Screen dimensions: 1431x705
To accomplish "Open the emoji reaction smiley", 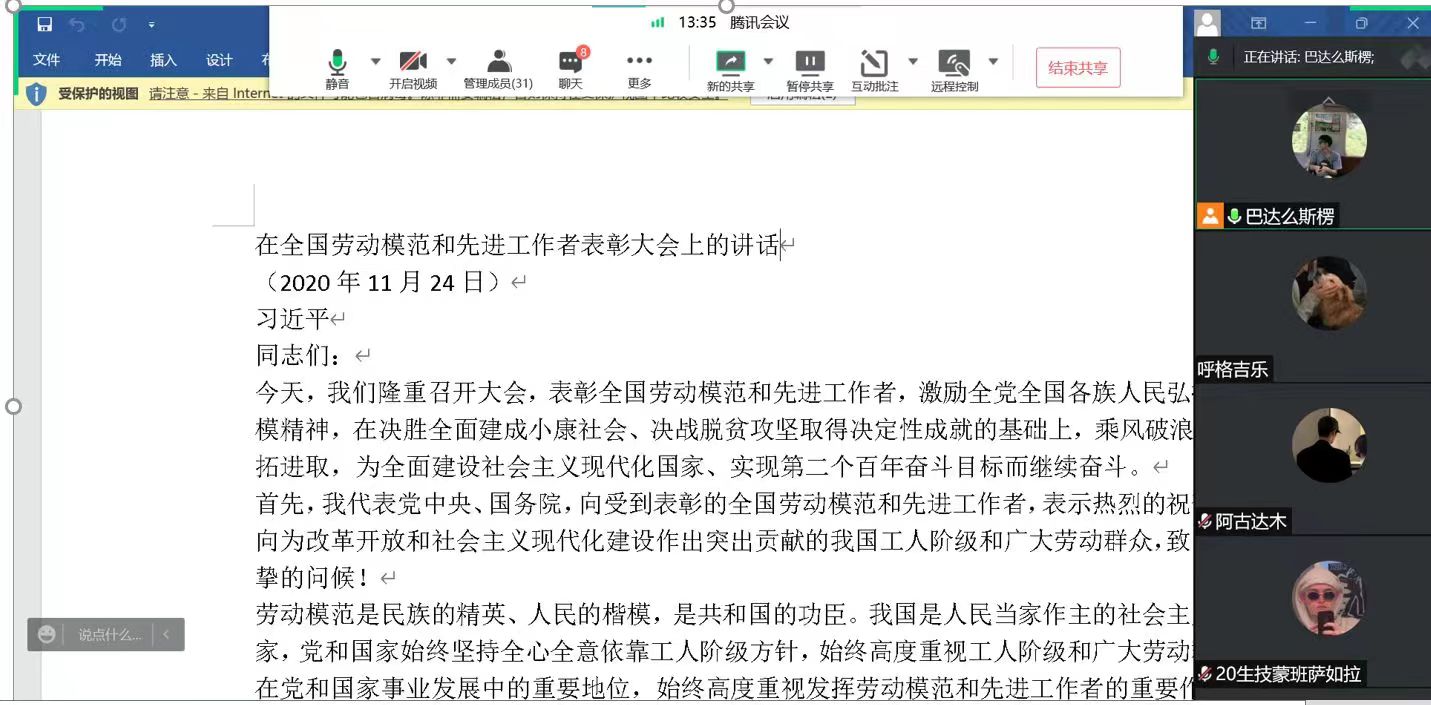I will pos(46,634).
